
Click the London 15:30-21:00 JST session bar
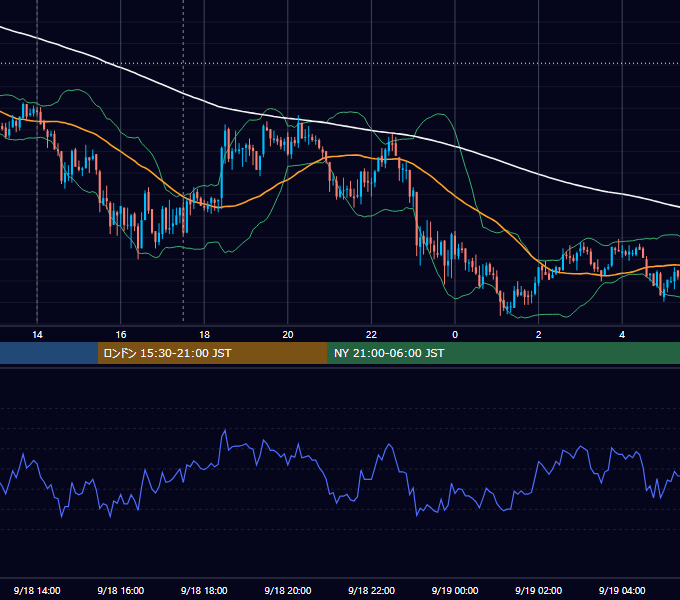point(212,353)
